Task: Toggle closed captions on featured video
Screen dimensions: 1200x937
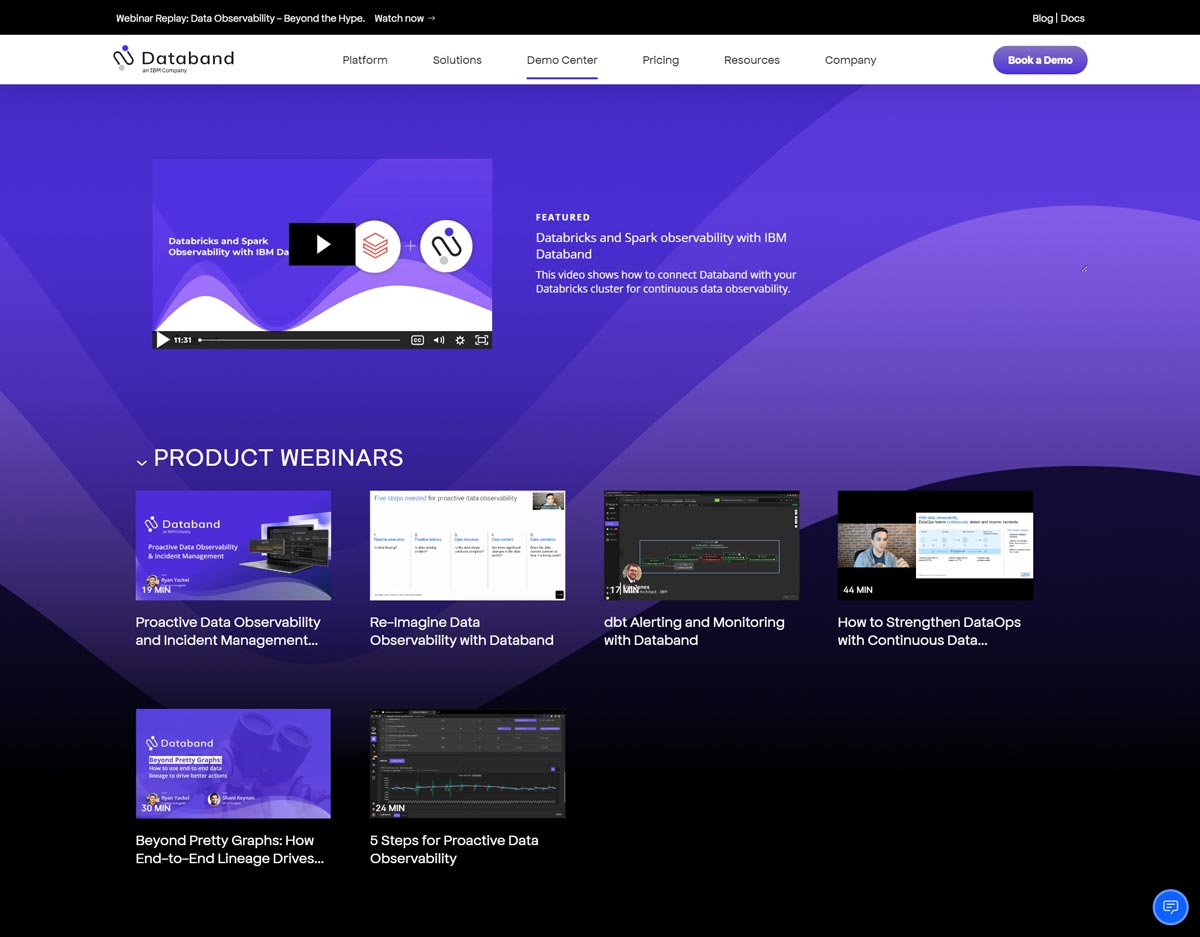Action: pyautogui.click(x=418, y=340)
